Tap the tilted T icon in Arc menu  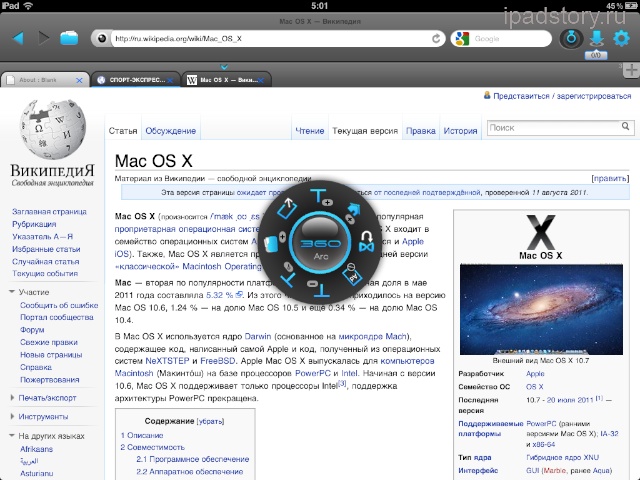pyautogui.click(x=288, y=275)
